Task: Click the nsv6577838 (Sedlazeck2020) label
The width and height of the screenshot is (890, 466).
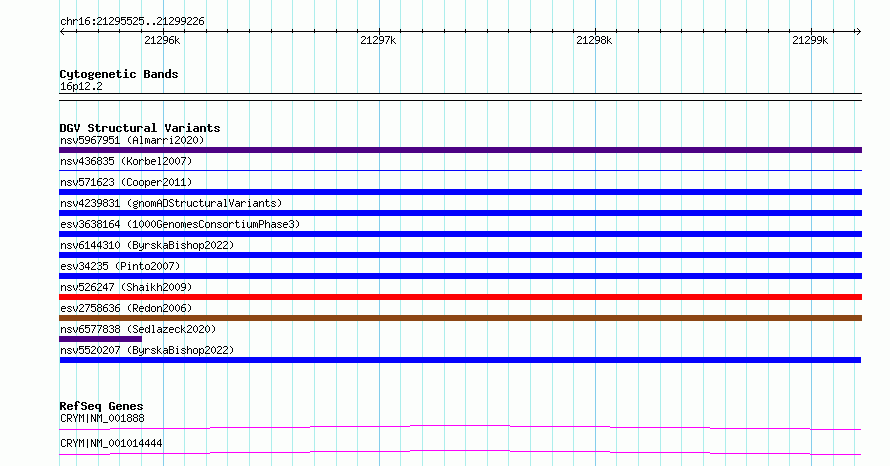Action: point(138,329)
